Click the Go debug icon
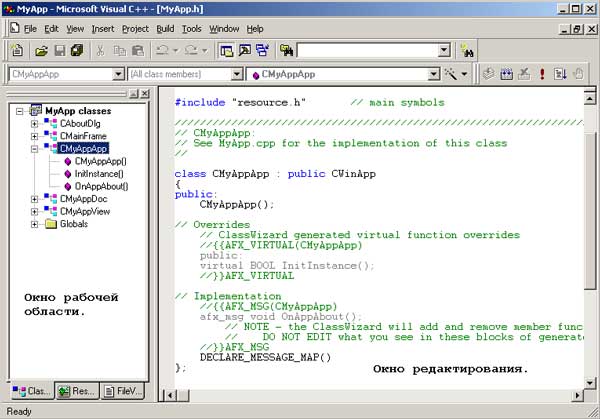 point(560,74)
